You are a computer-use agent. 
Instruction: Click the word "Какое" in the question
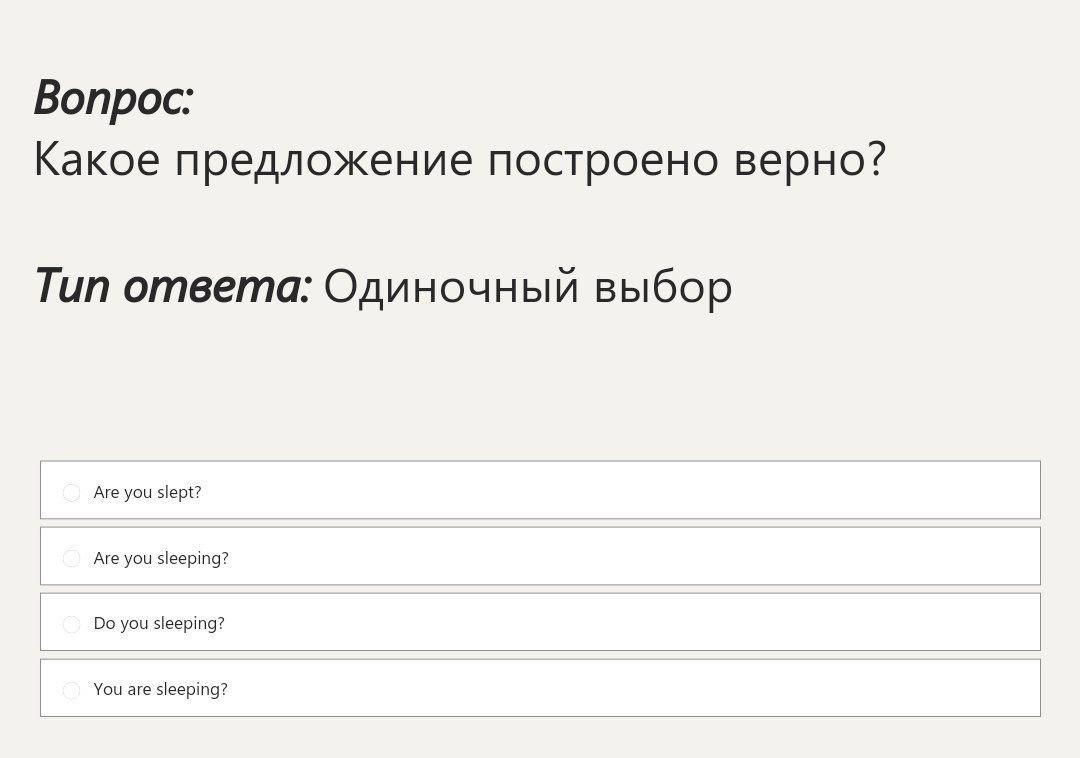point(97,159)
